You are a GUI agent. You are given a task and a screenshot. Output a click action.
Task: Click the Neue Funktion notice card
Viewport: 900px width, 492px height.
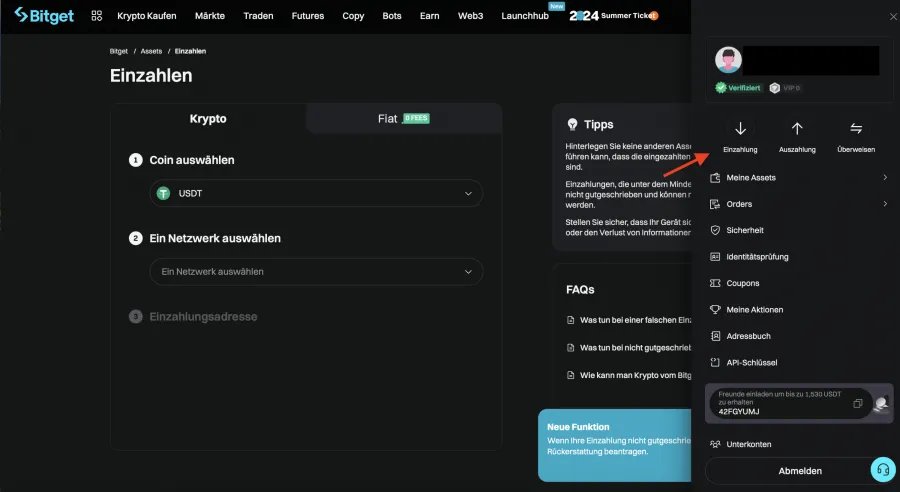point(615,445)
